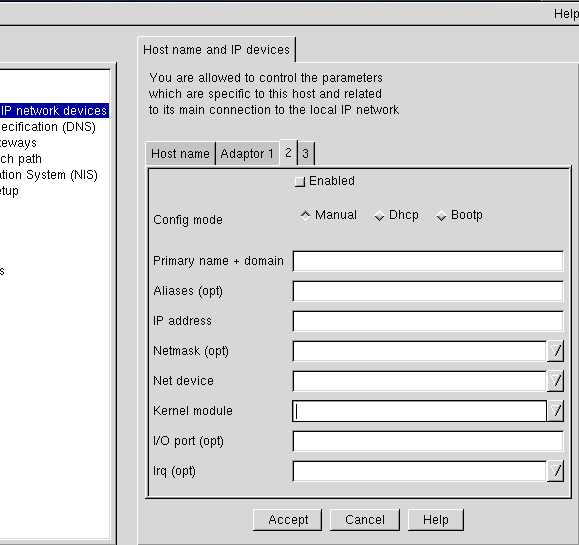The width and height of the screenshot is (579, 545).
Task: Open the Net device dropdown arrow
Action: coord(556,381)
